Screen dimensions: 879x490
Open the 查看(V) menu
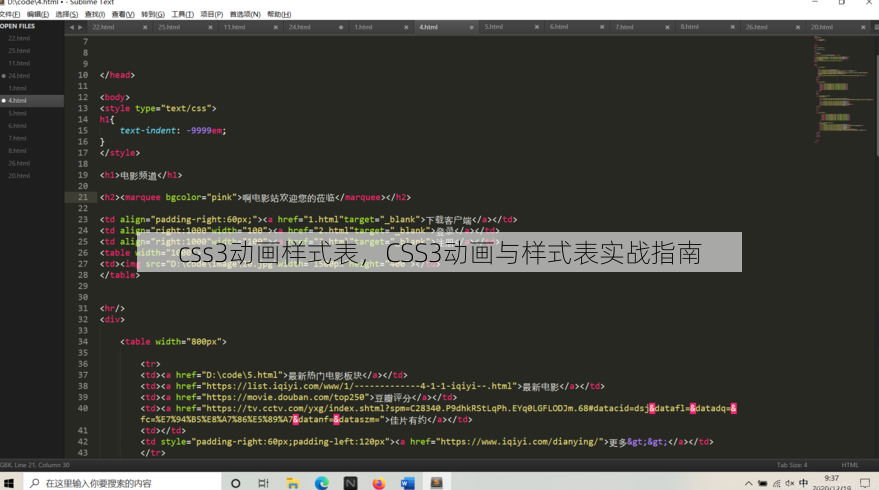click(x=123, y=14)
